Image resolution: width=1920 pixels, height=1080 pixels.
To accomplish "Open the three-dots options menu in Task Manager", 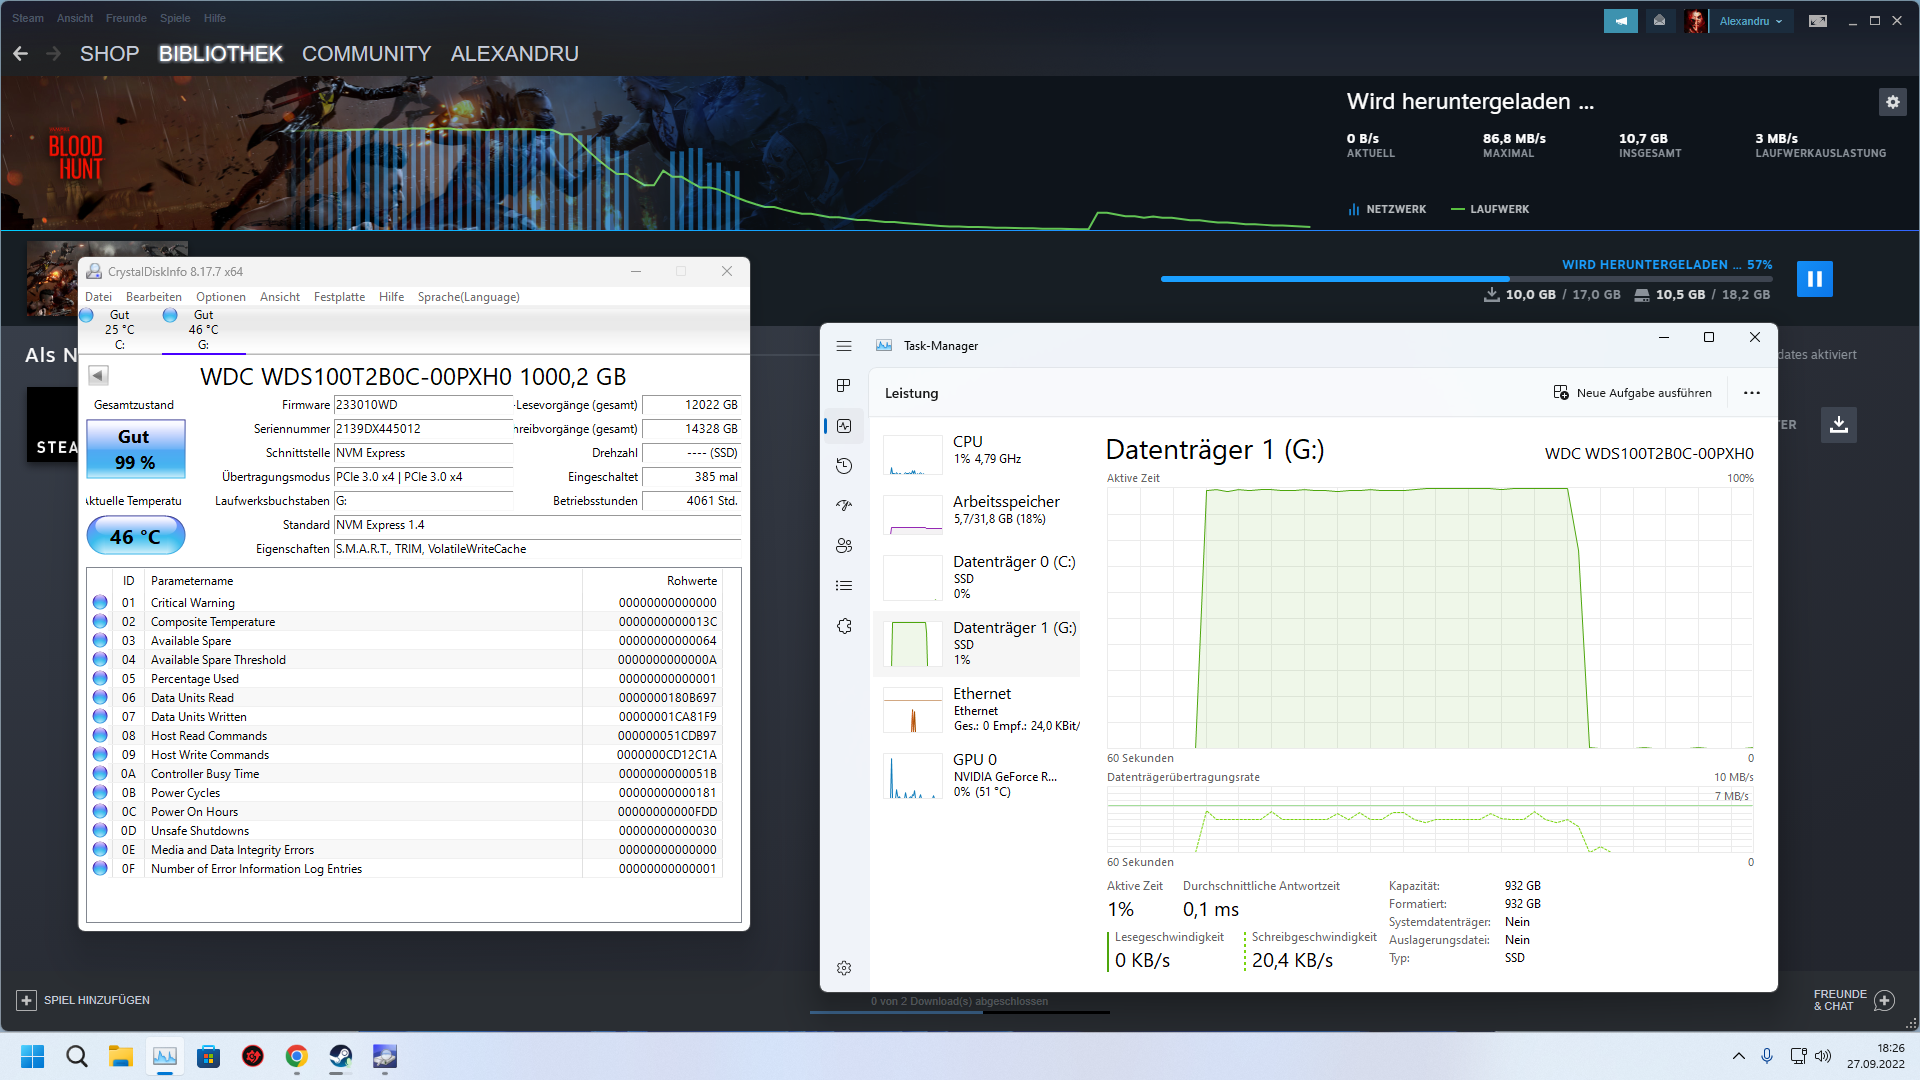I will pyautogui.click(x=1751, y=393).
